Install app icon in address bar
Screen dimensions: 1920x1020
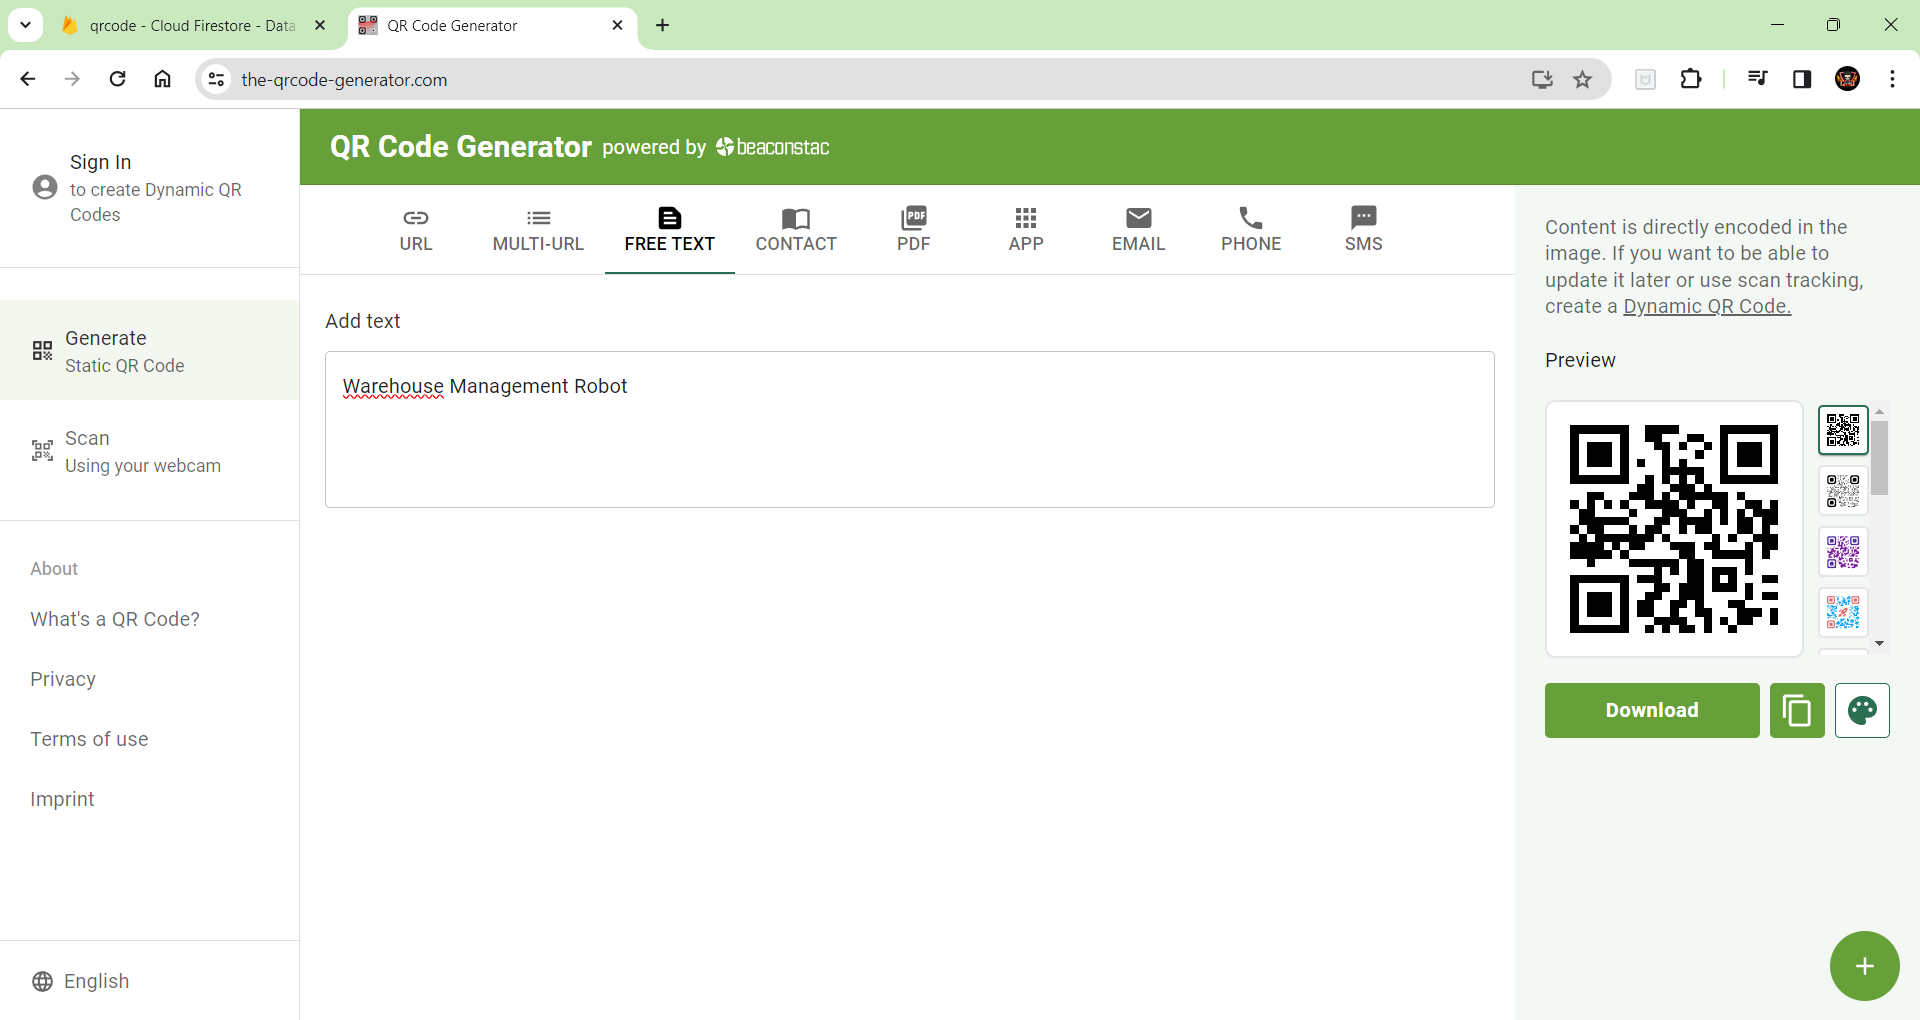pos(1542,79)
